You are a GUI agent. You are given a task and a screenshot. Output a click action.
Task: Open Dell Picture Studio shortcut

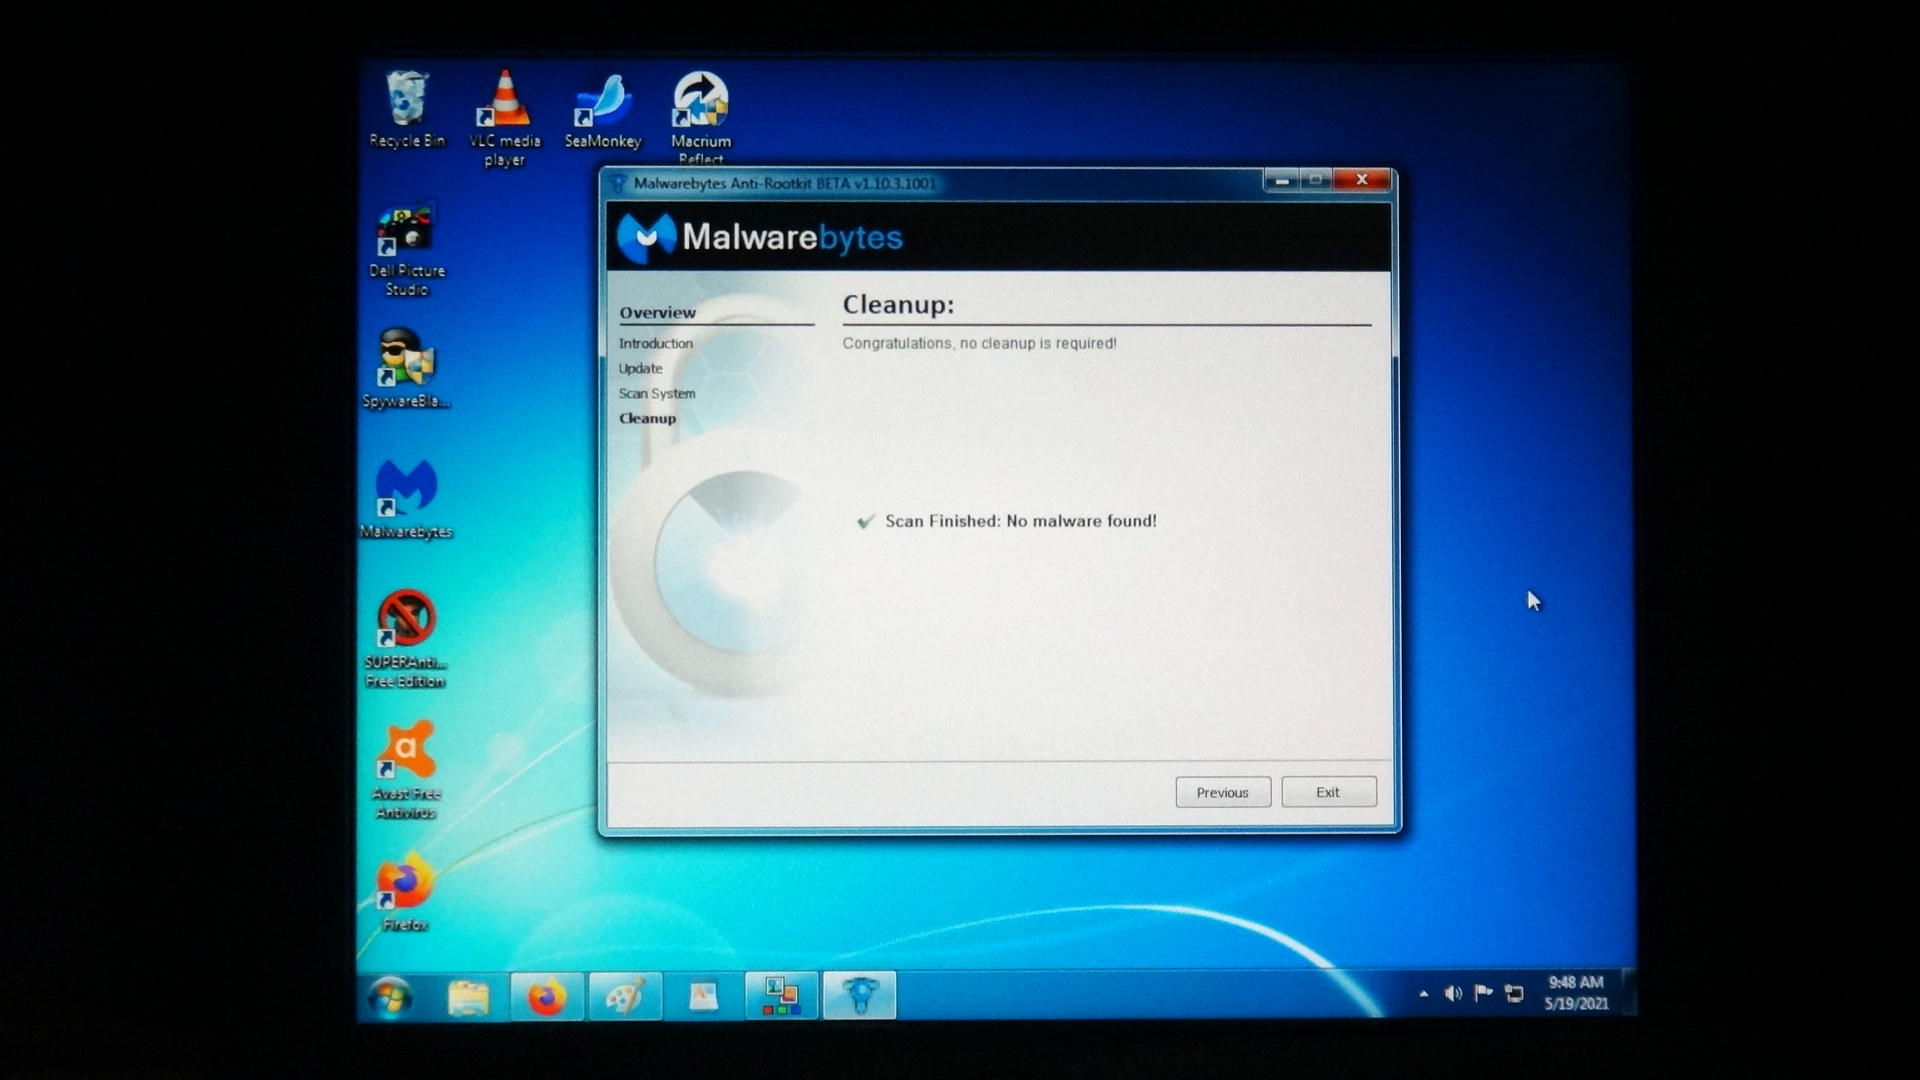click(406, 250)
